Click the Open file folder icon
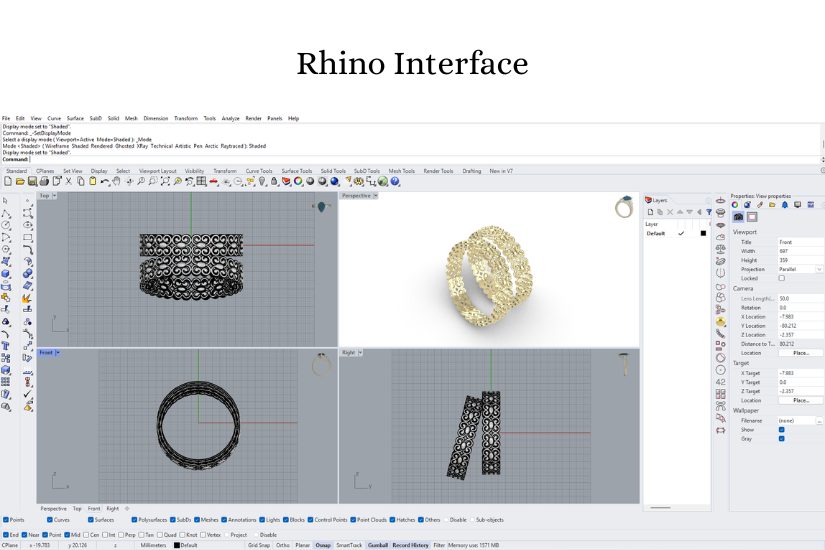The width and height of the screenshot is (825, 550). click(20, 181)
